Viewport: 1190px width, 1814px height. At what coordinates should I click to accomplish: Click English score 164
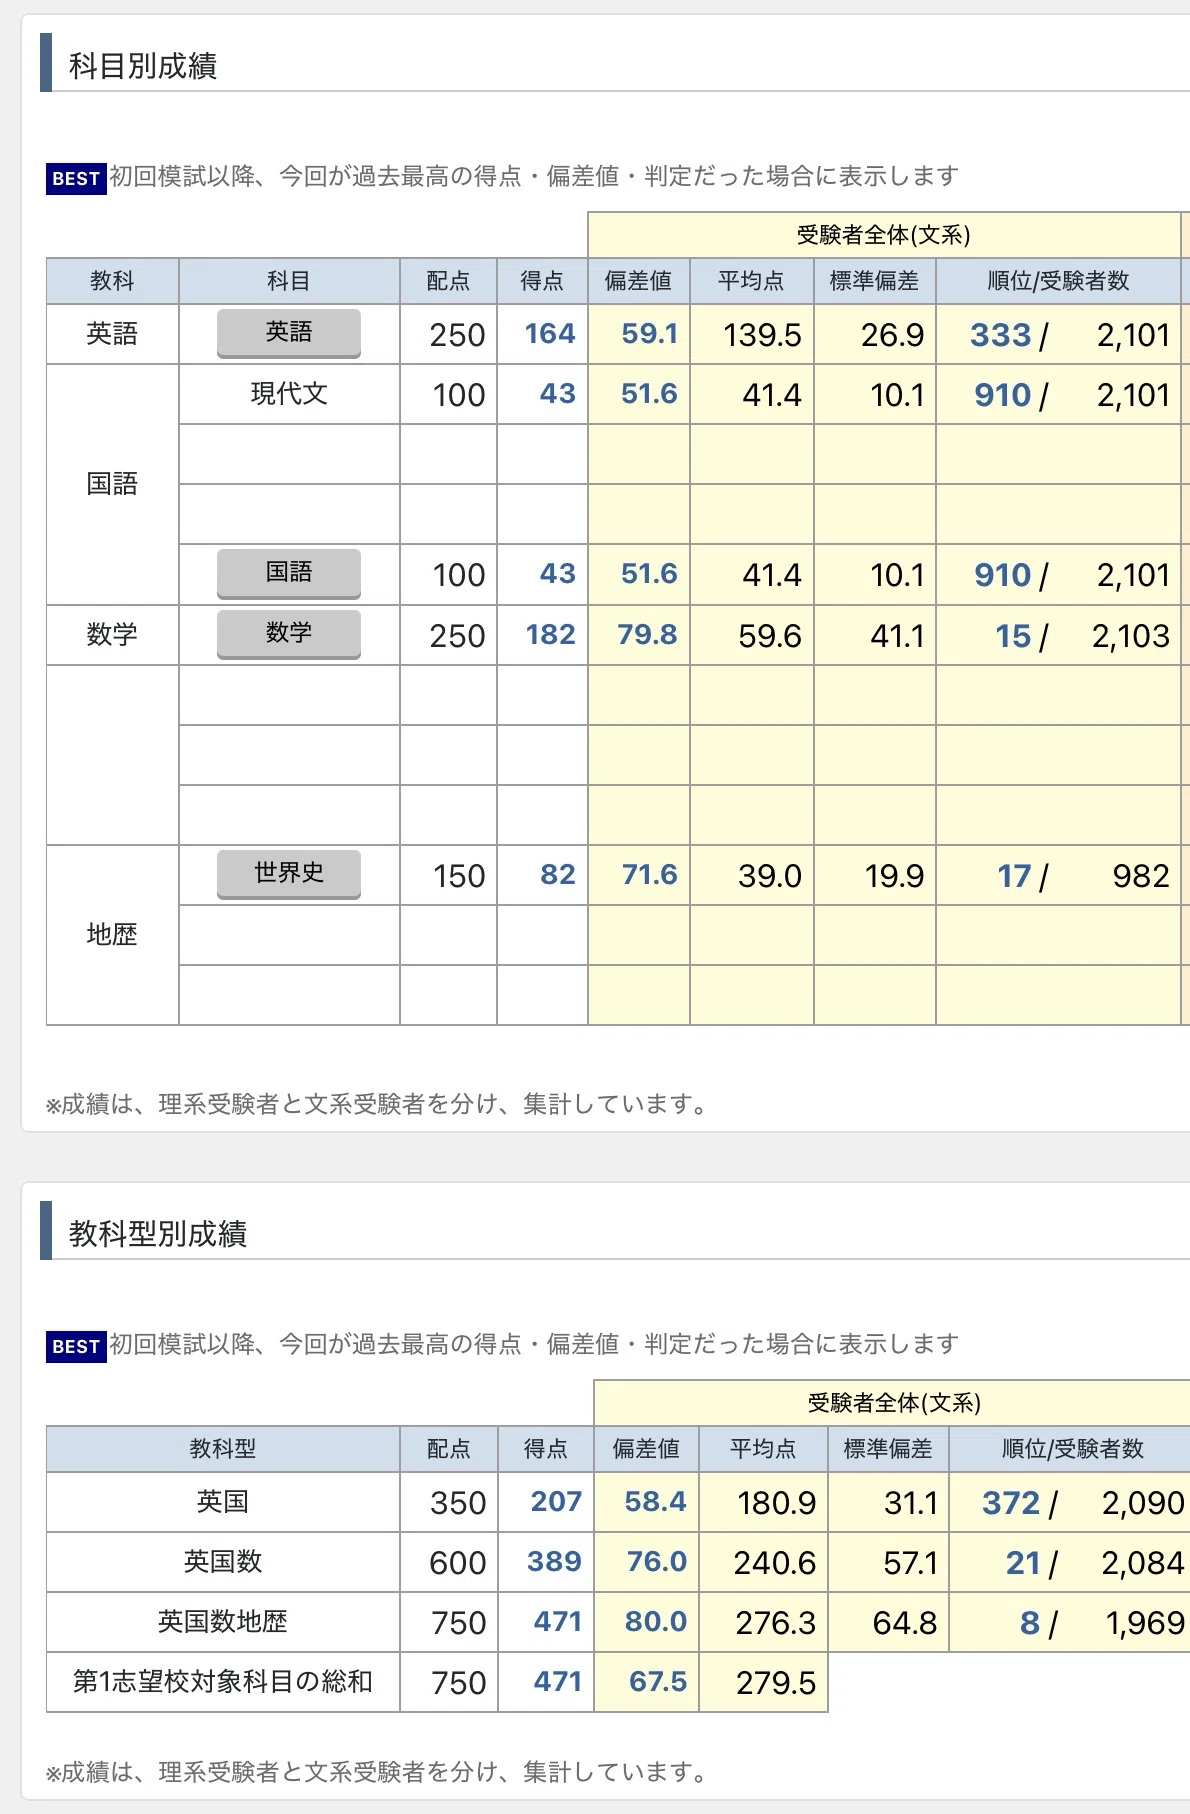(x=550, y=334)
